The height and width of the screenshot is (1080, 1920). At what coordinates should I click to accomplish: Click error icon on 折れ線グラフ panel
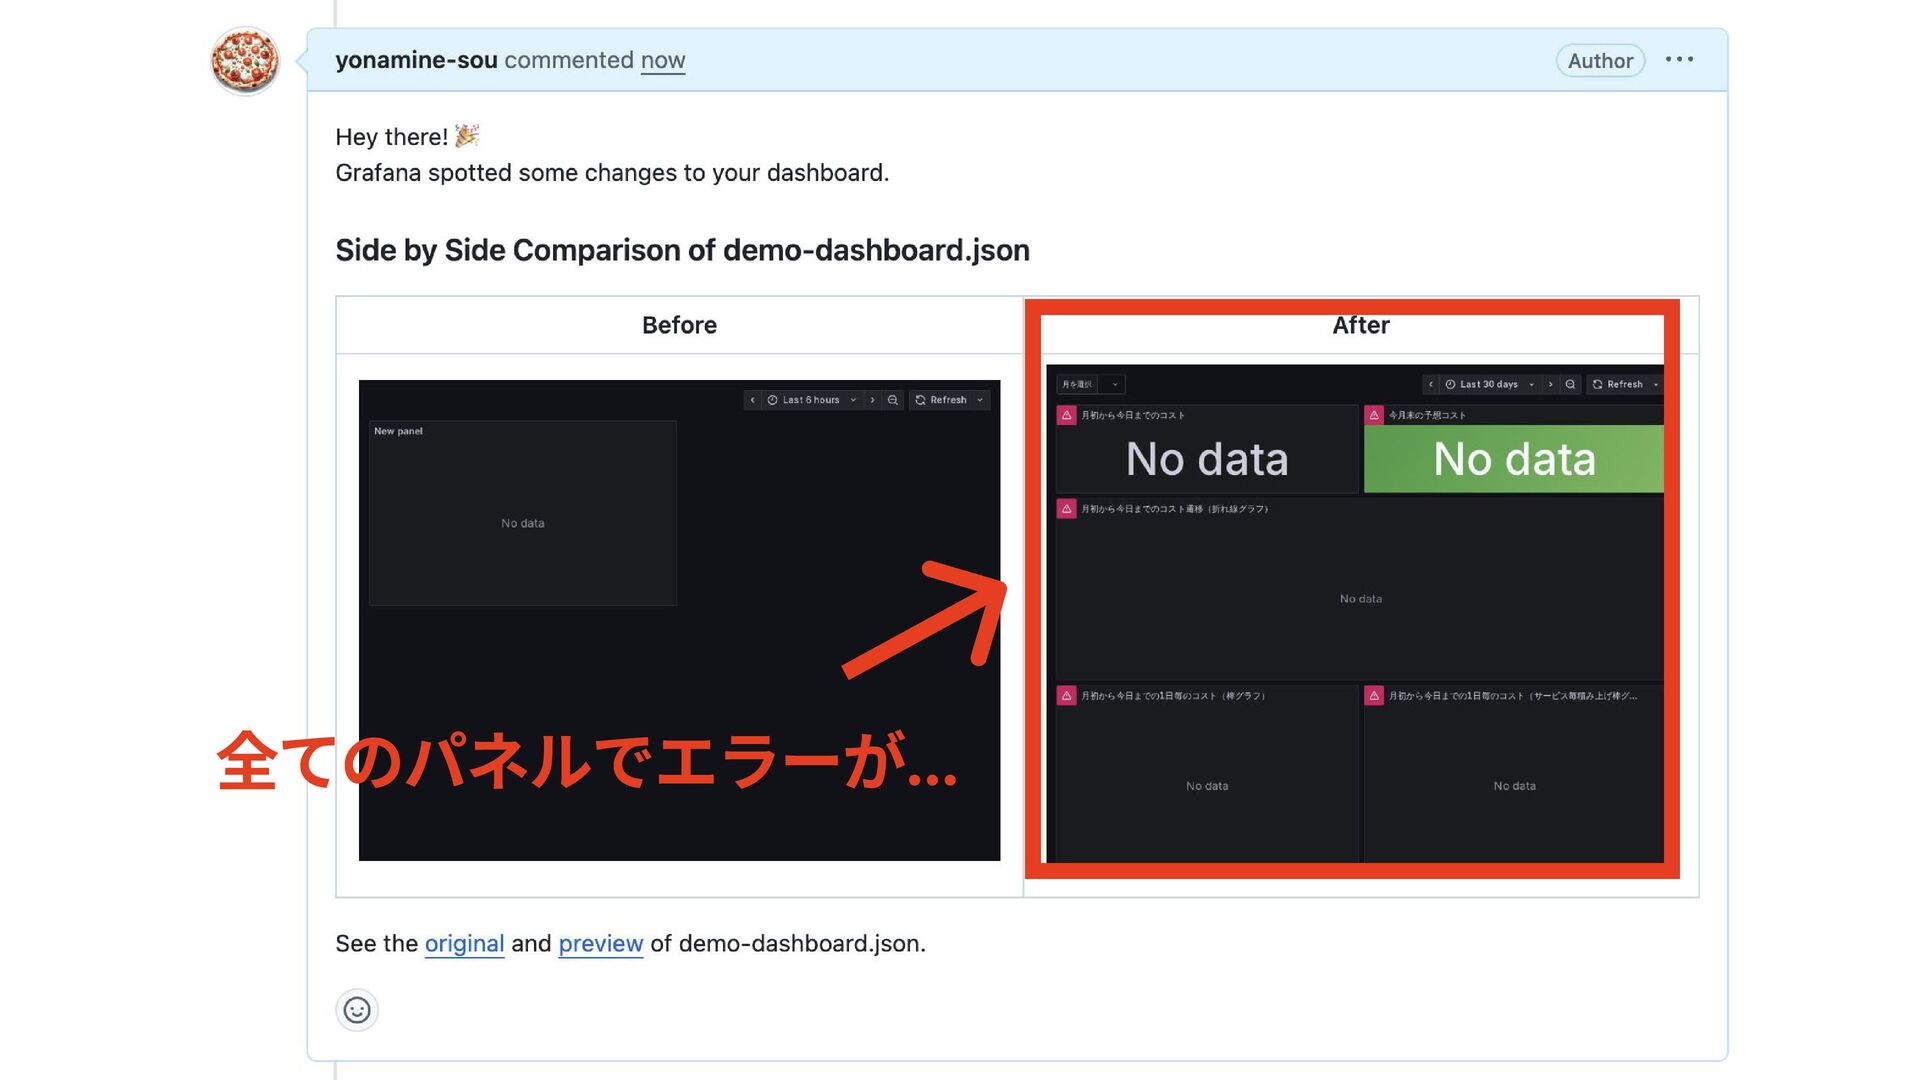1066,509
